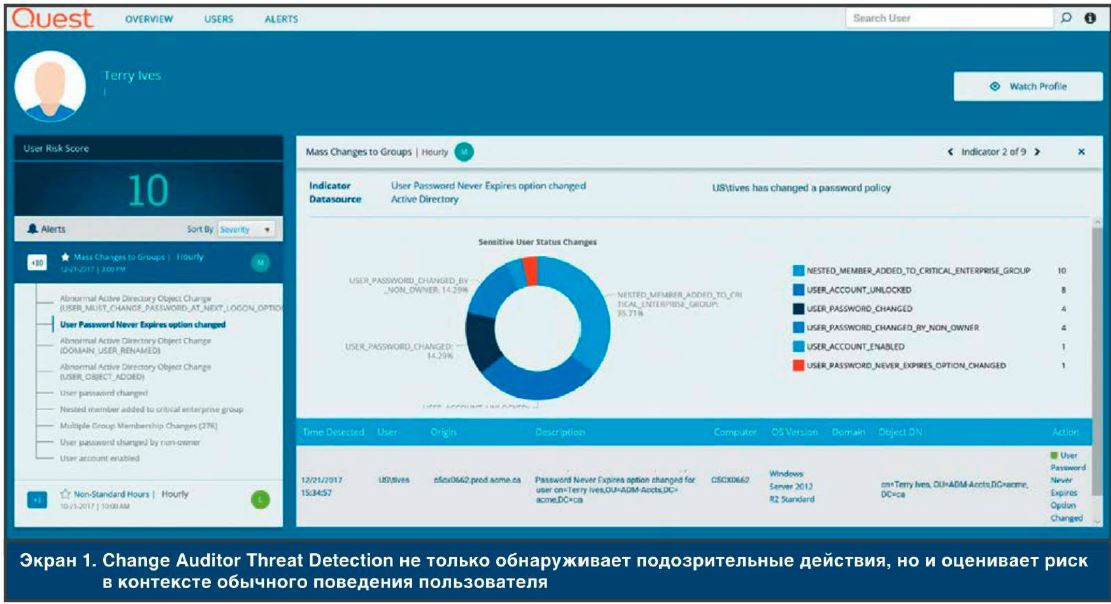The image size is (1111, 604).
Task: Click 12/21/2017 event time cell
Action: 322,486
